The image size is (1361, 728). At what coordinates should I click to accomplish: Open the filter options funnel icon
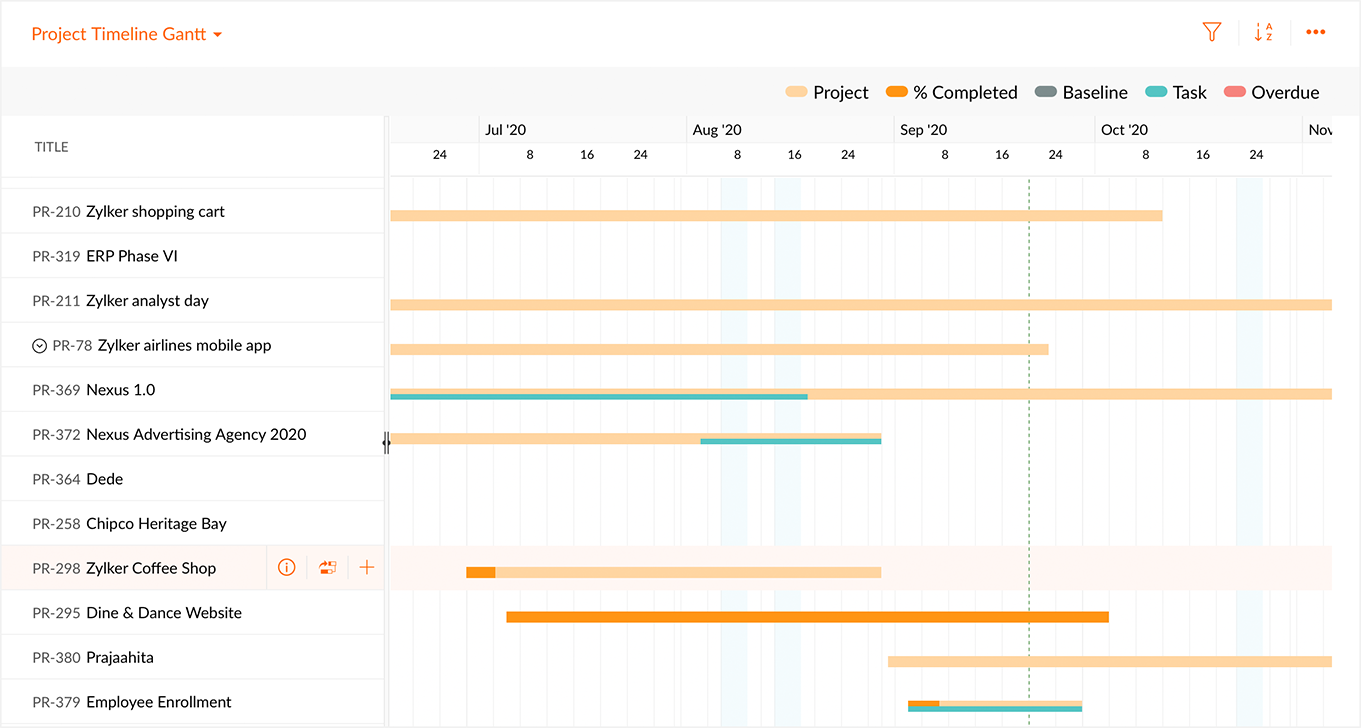click(1211, 32)
